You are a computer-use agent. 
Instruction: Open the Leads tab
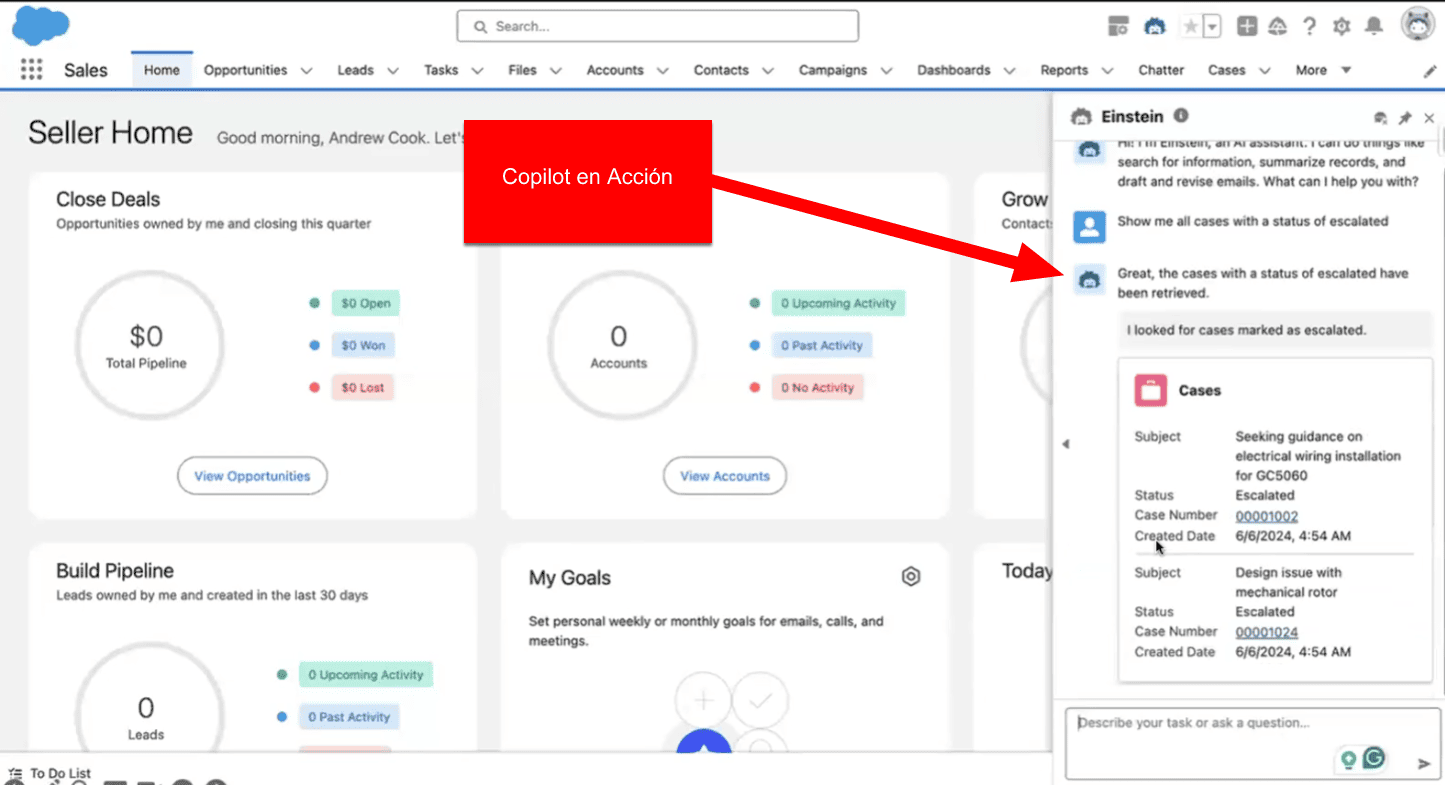pos(355,70)
